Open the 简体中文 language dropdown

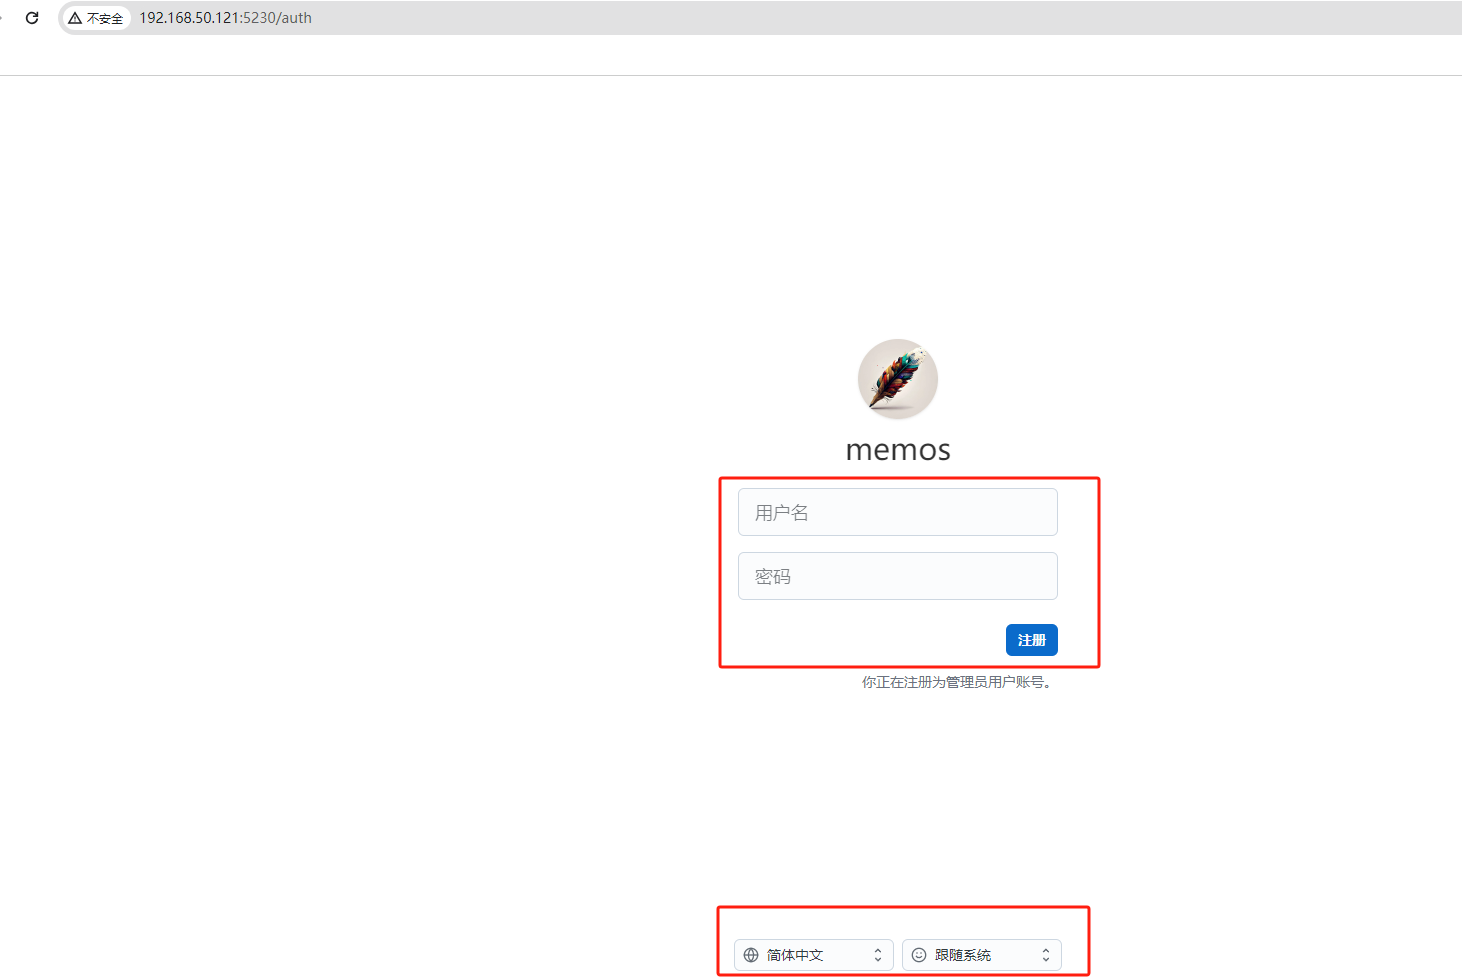[x=814, y=955]
